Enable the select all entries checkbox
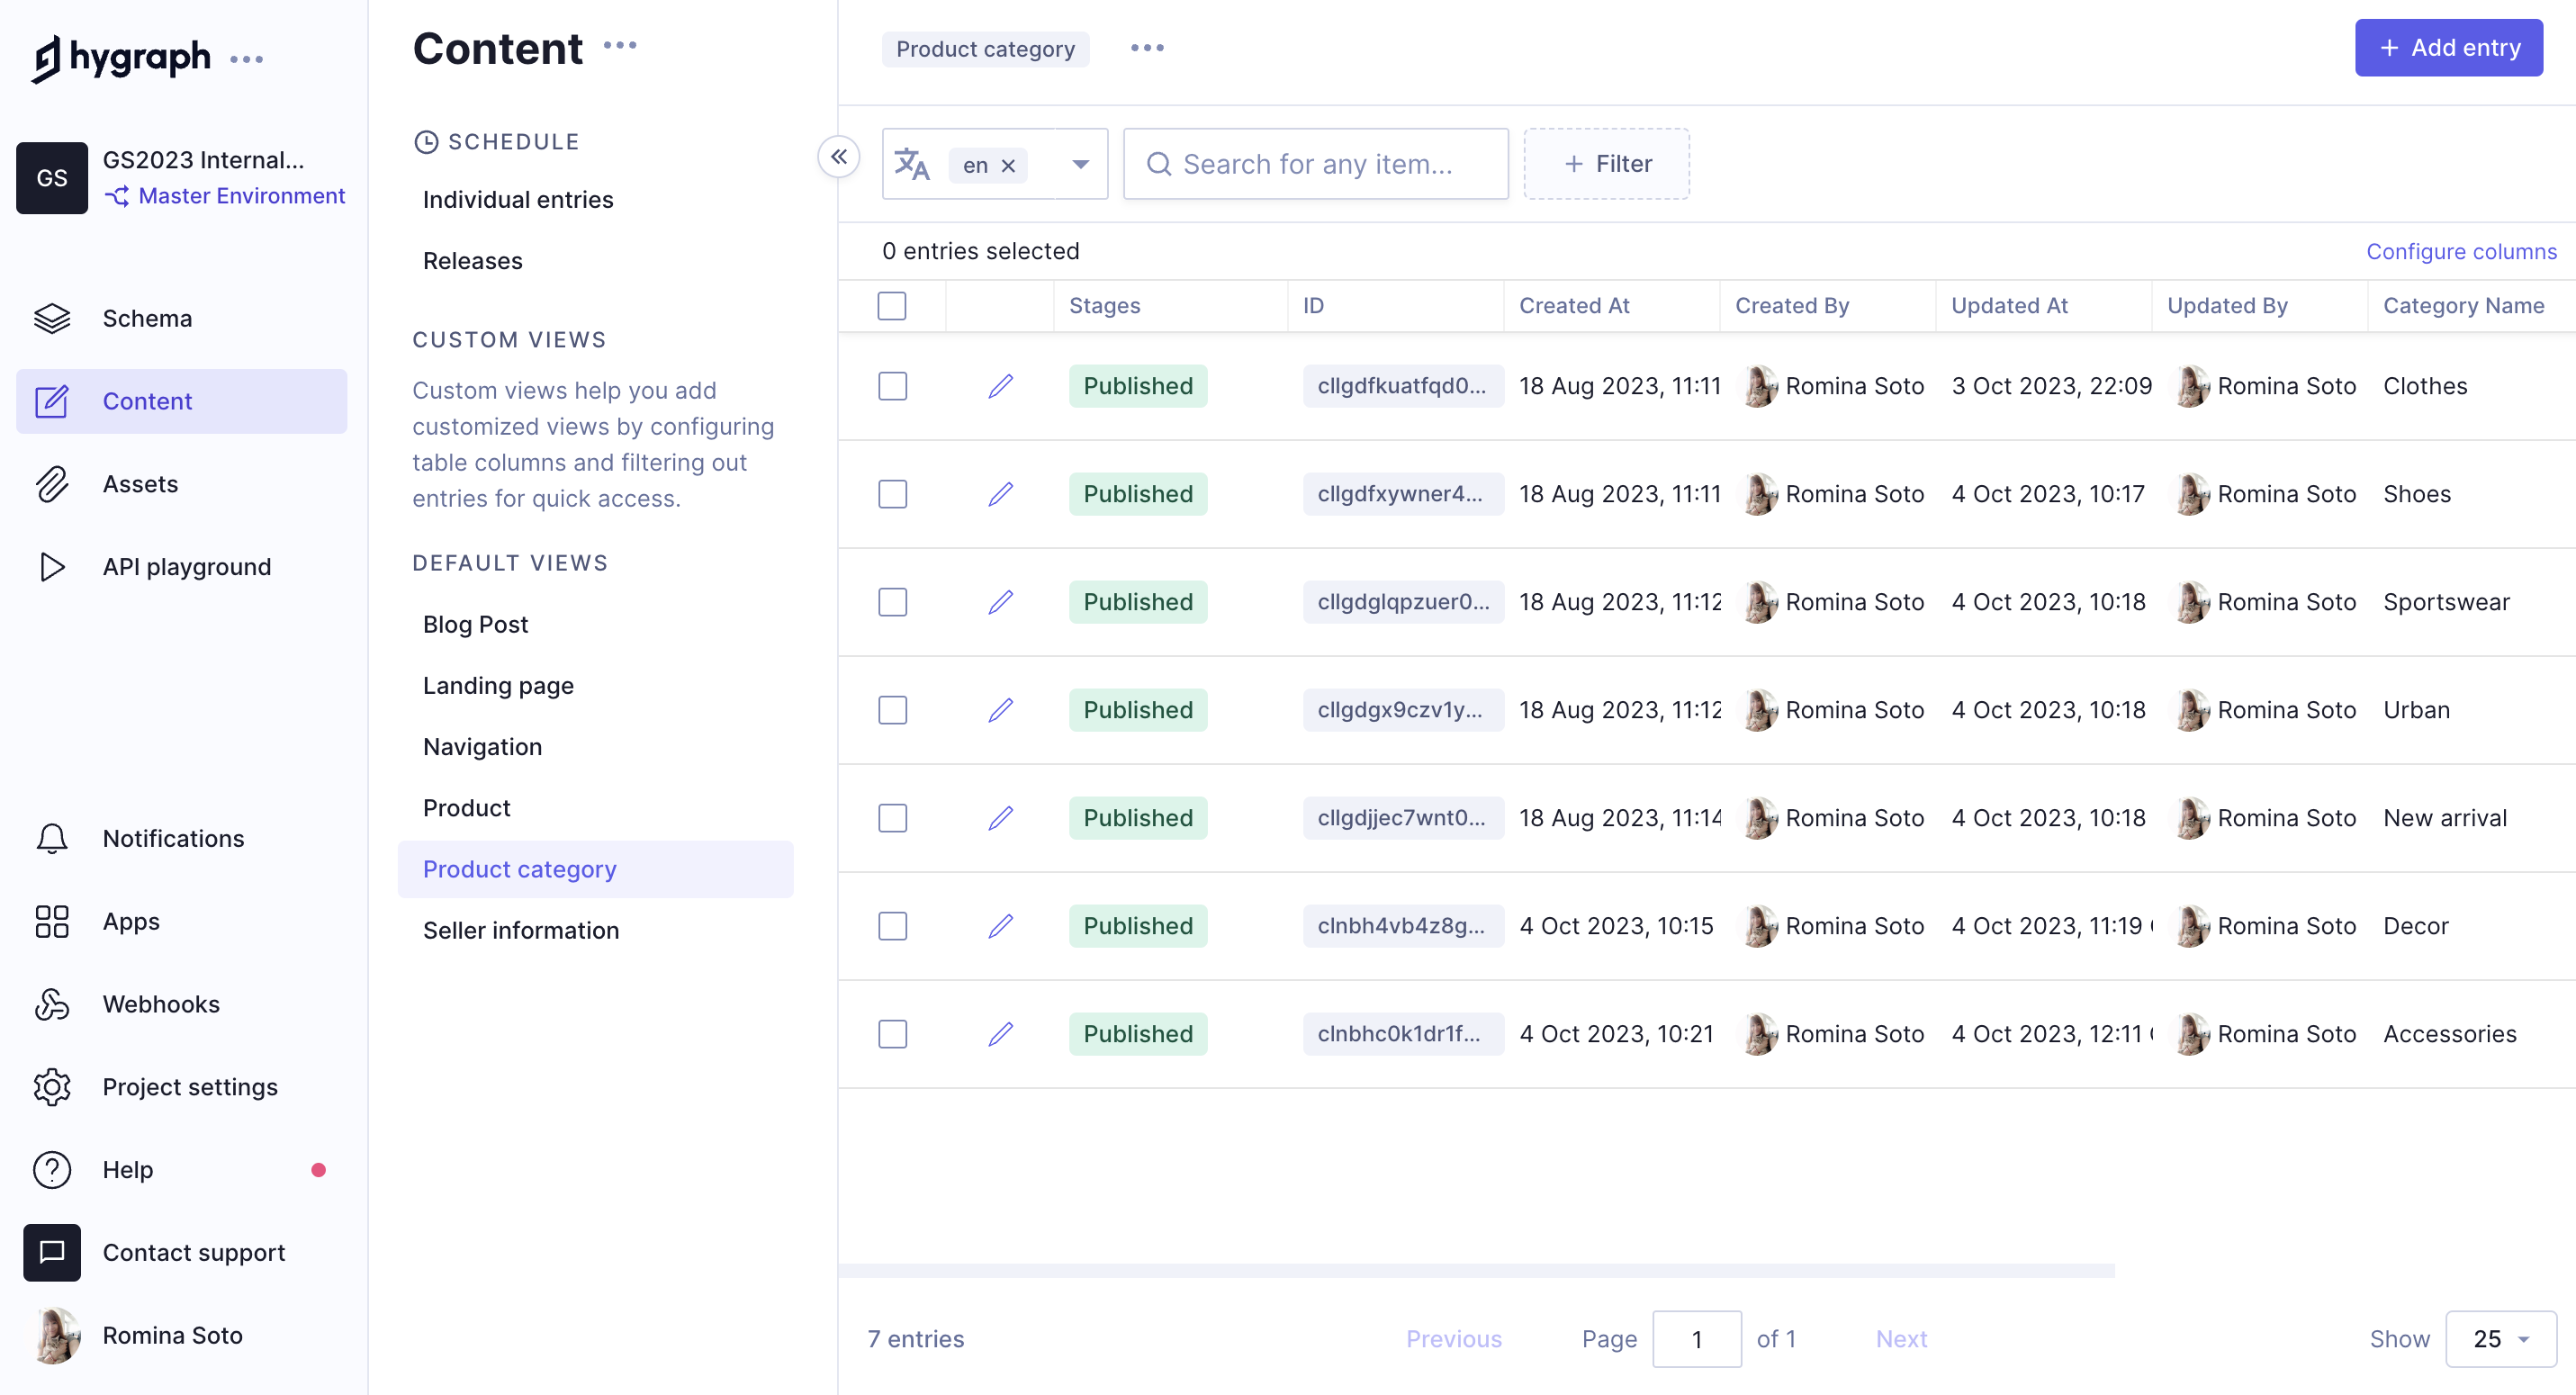The height and width of the screenshot is (1395, 2576). pos(891,306)
